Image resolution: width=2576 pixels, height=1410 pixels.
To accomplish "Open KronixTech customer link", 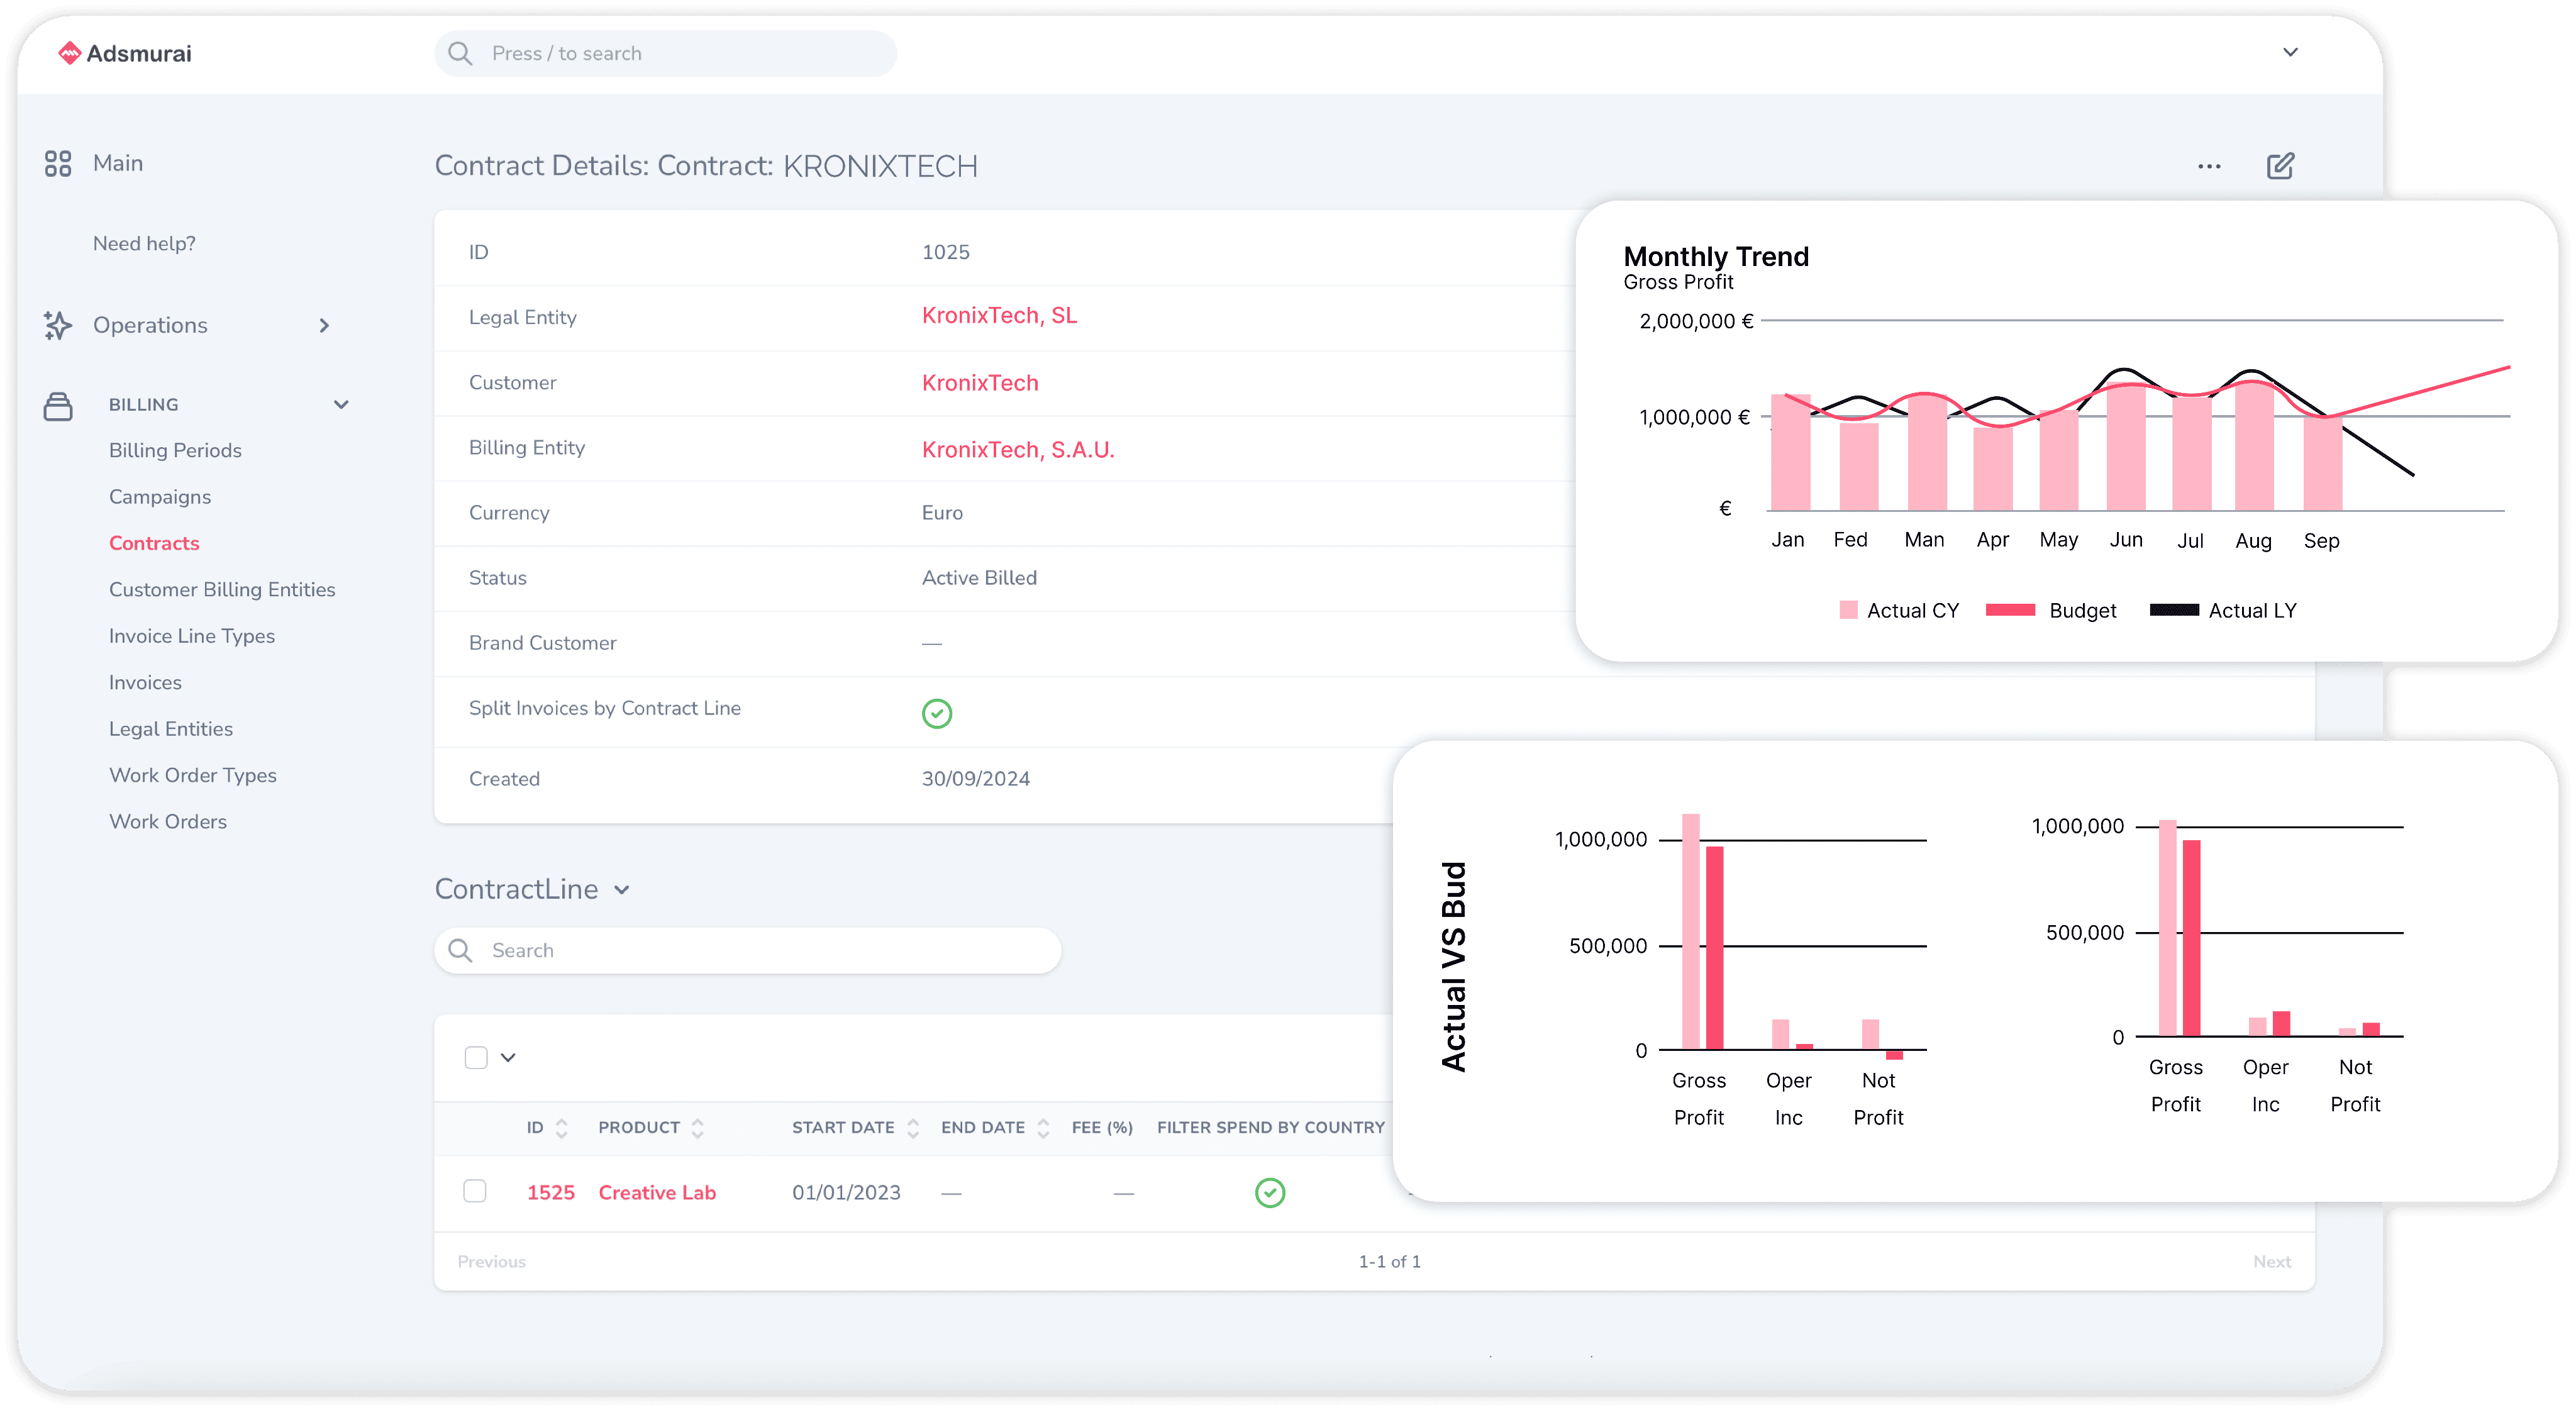I will 980,383.
